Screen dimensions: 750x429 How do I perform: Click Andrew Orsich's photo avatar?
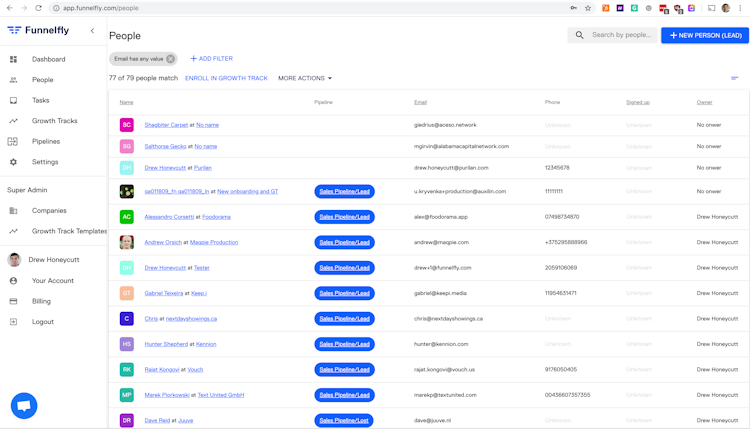[127, 242]
